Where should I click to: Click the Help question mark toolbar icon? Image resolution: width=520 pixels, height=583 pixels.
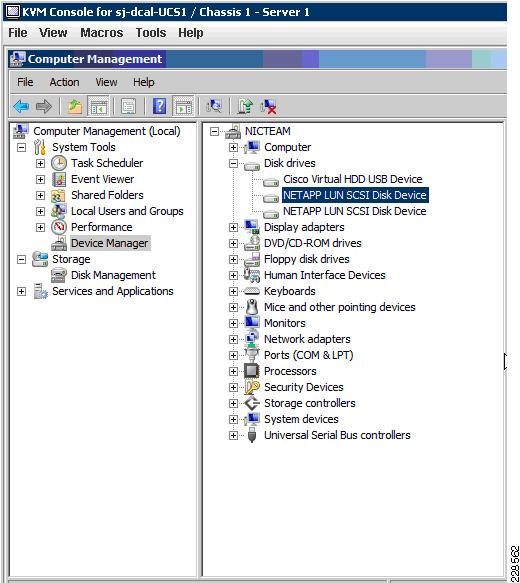159,106
